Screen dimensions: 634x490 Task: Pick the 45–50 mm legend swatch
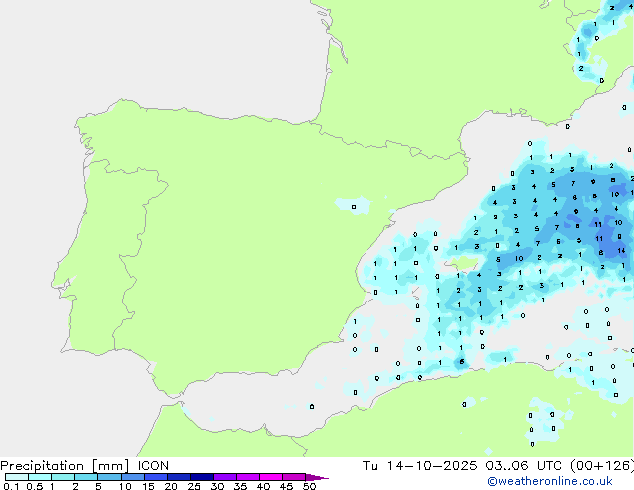(294, 477)
